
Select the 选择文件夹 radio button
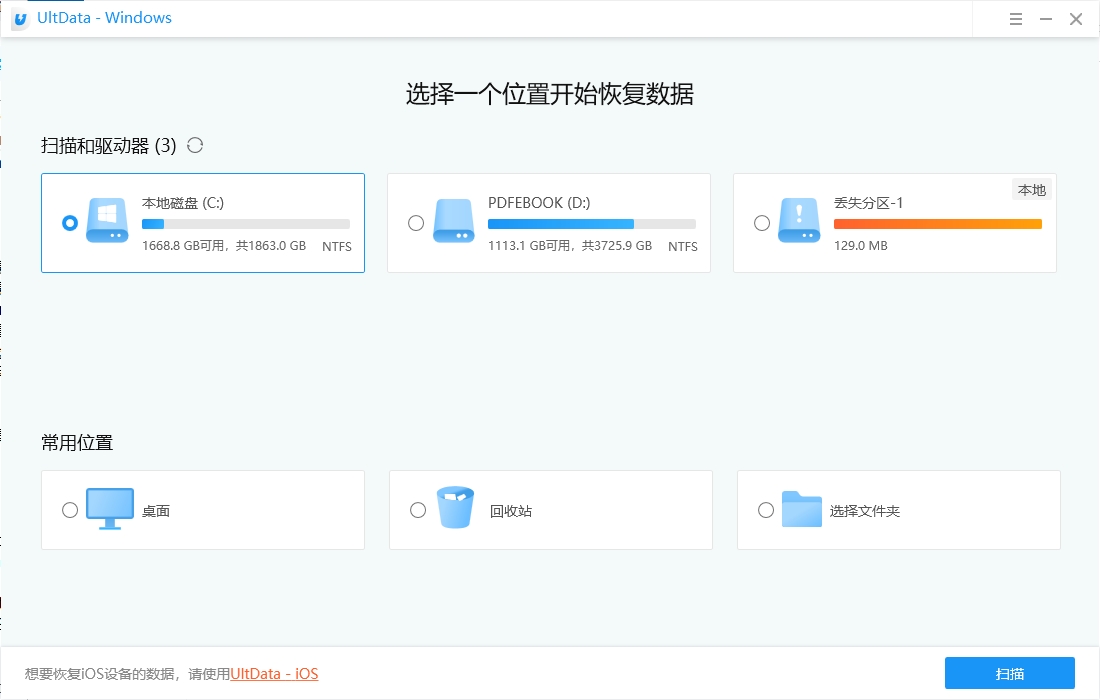coord(766,510)
